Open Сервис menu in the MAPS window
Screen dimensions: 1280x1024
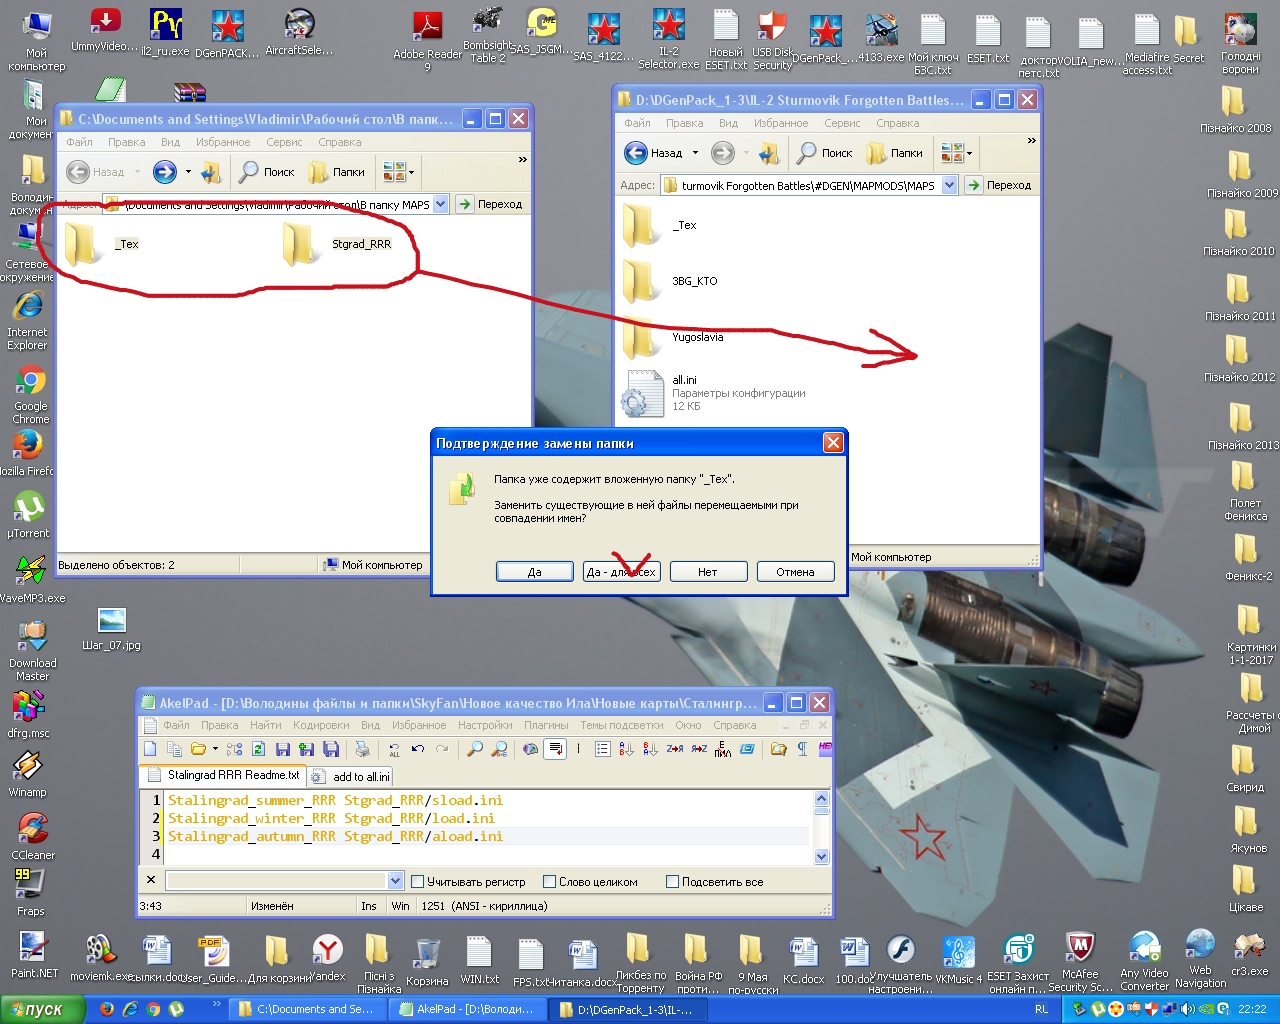(842, 123)
